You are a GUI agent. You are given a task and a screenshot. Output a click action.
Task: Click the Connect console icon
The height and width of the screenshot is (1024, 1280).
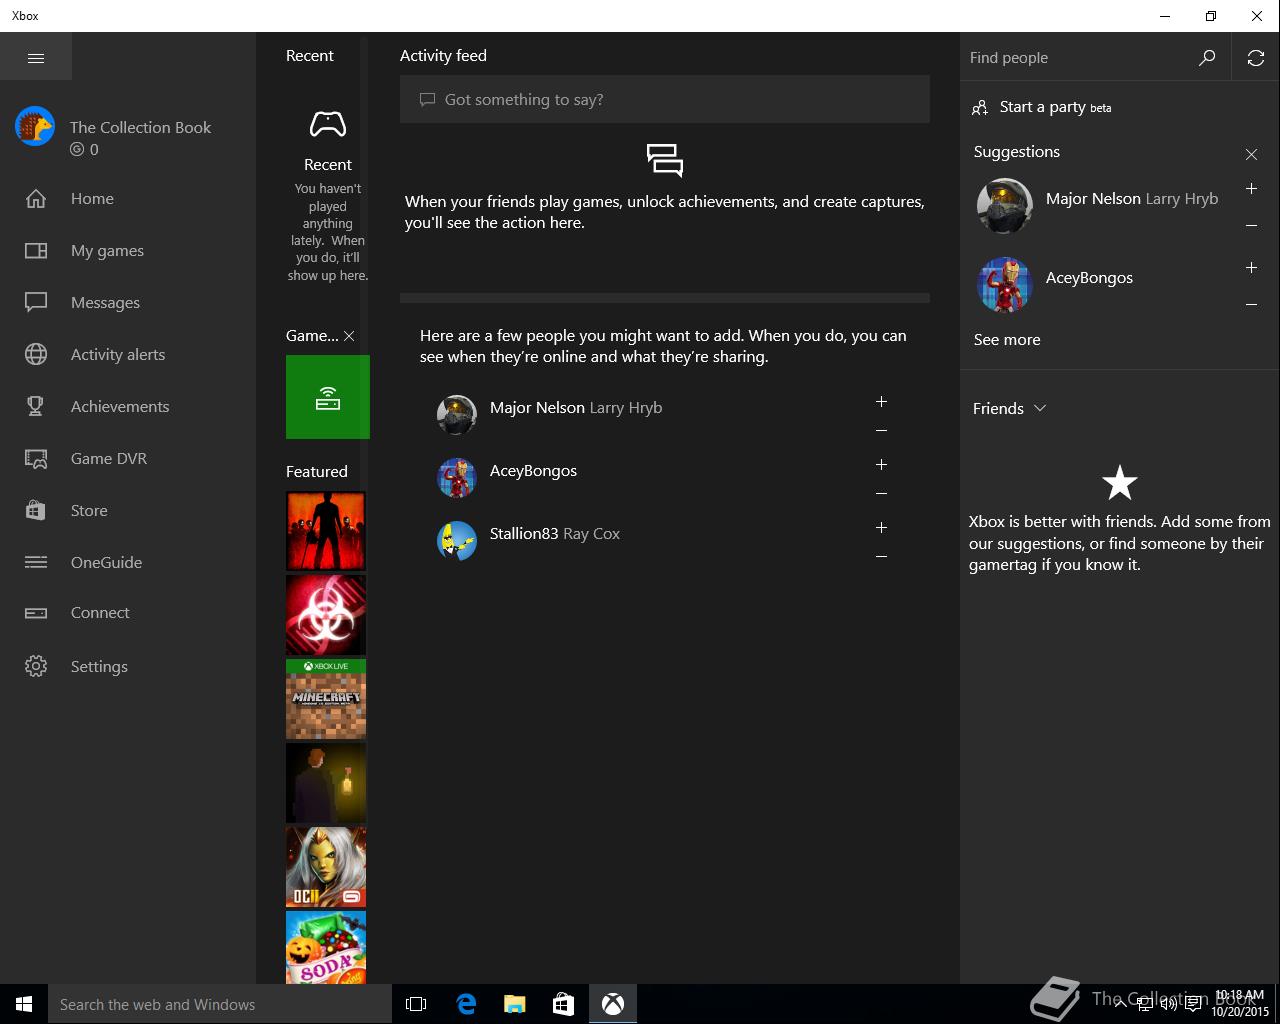(x=36, y=613)
